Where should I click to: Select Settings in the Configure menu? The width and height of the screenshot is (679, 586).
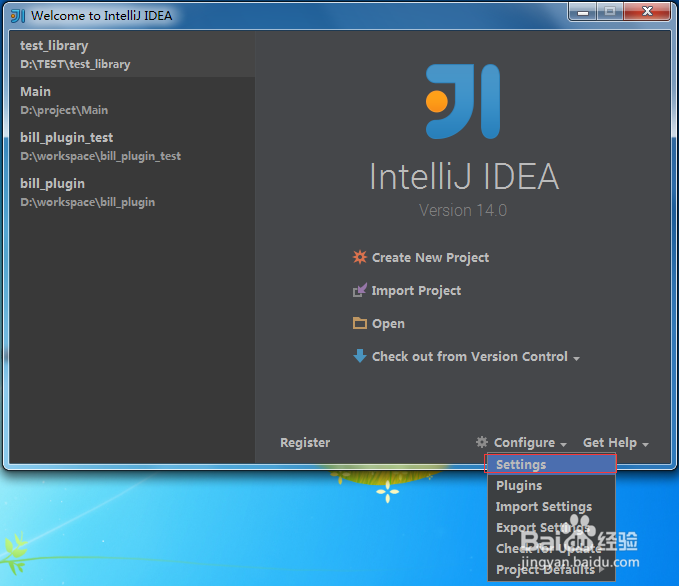point(550,464)
